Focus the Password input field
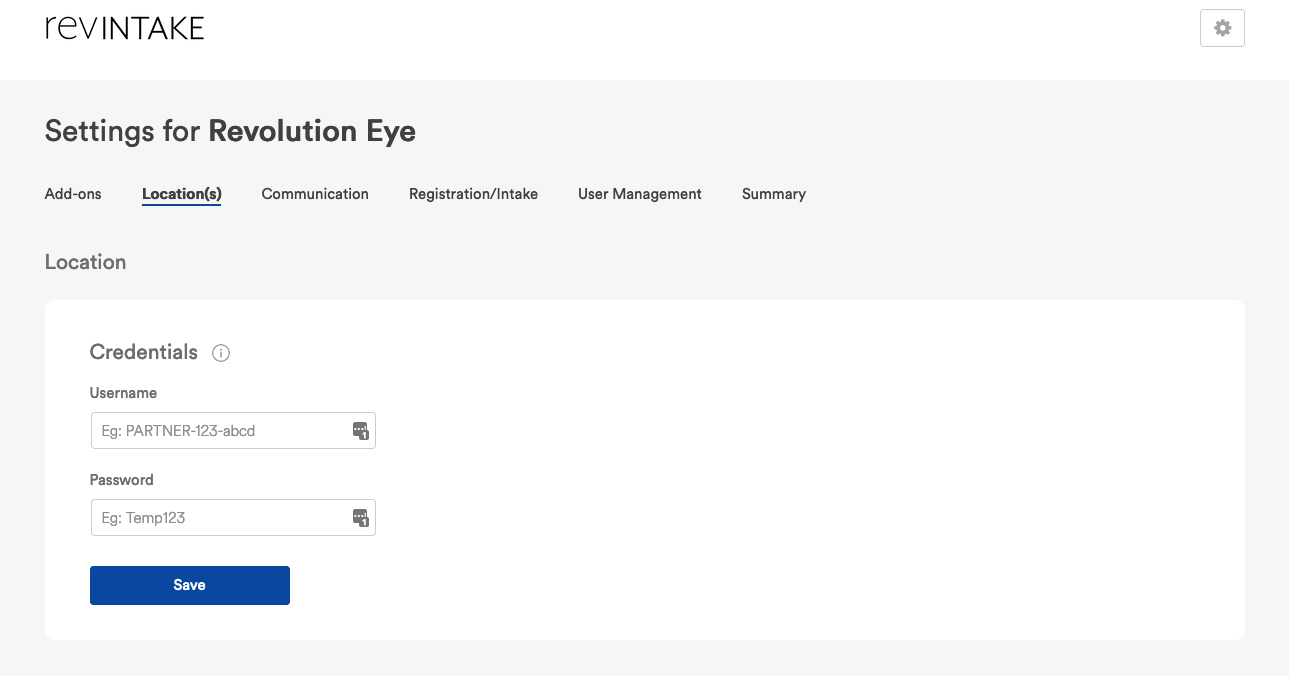 220,518
